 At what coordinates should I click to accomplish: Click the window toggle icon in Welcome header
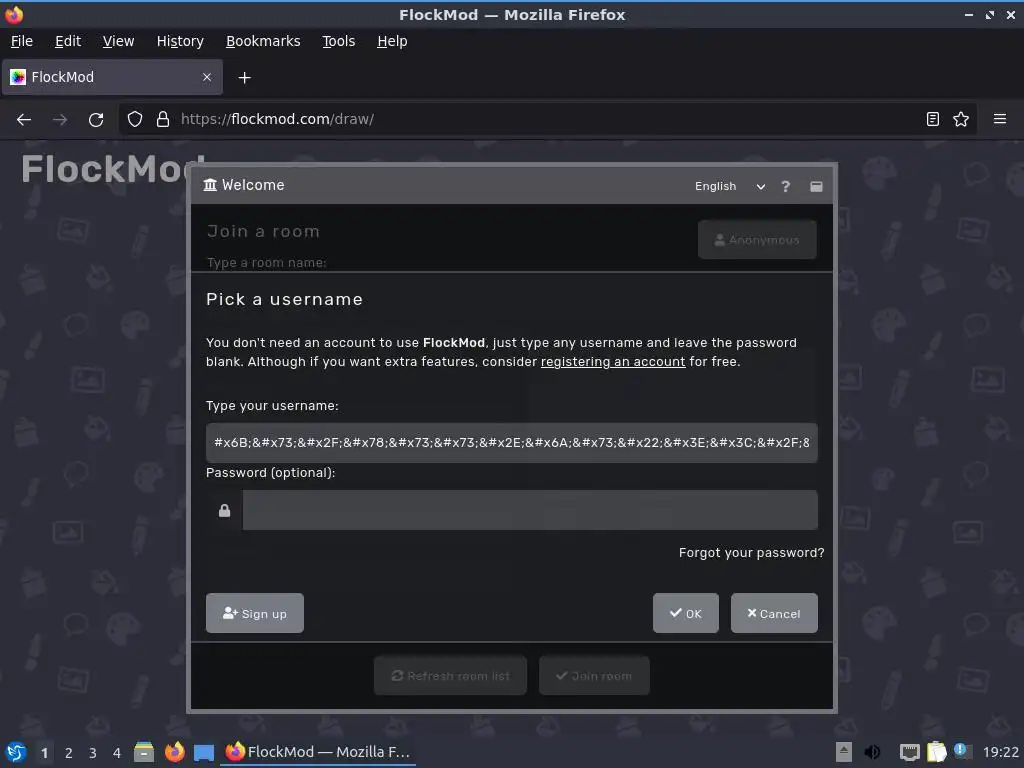coord(816,187)
